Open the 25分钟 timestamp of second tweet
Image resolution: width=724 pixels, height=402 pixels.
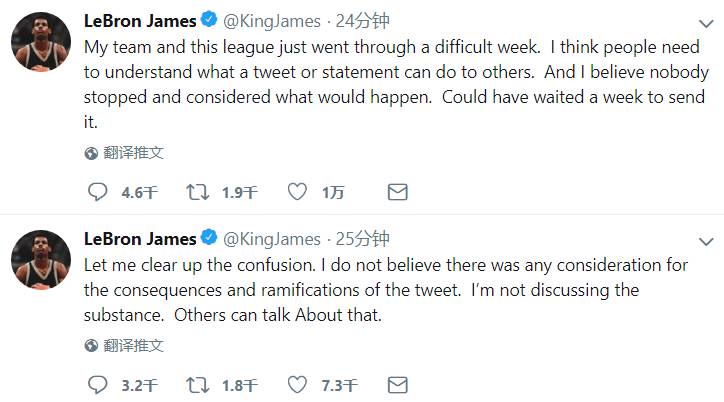[x=362, y=239]
